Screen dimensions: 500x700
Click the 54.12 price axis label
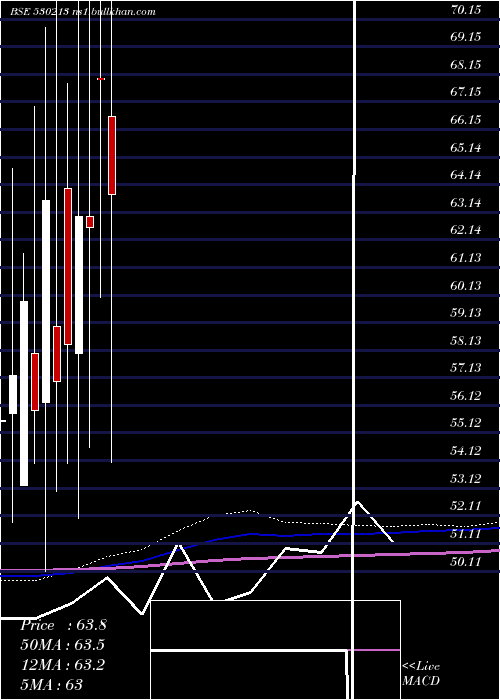[x=466, y=450]
